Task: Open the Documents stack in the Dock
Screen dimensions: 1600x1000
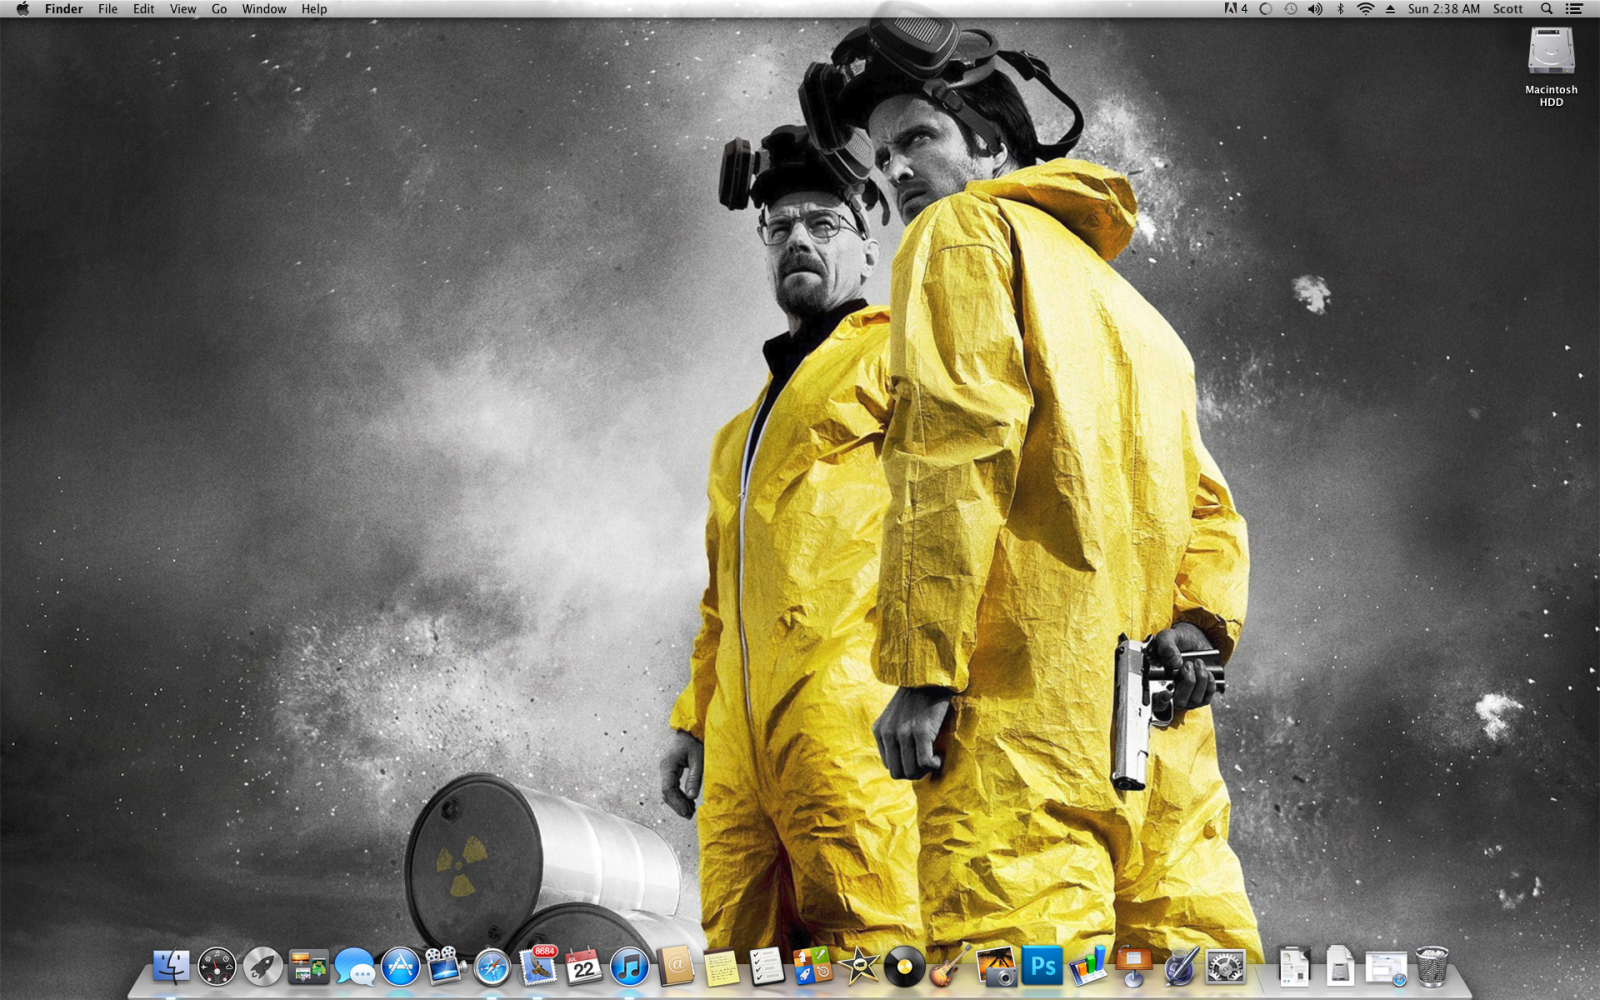Action: [1294, 967]
